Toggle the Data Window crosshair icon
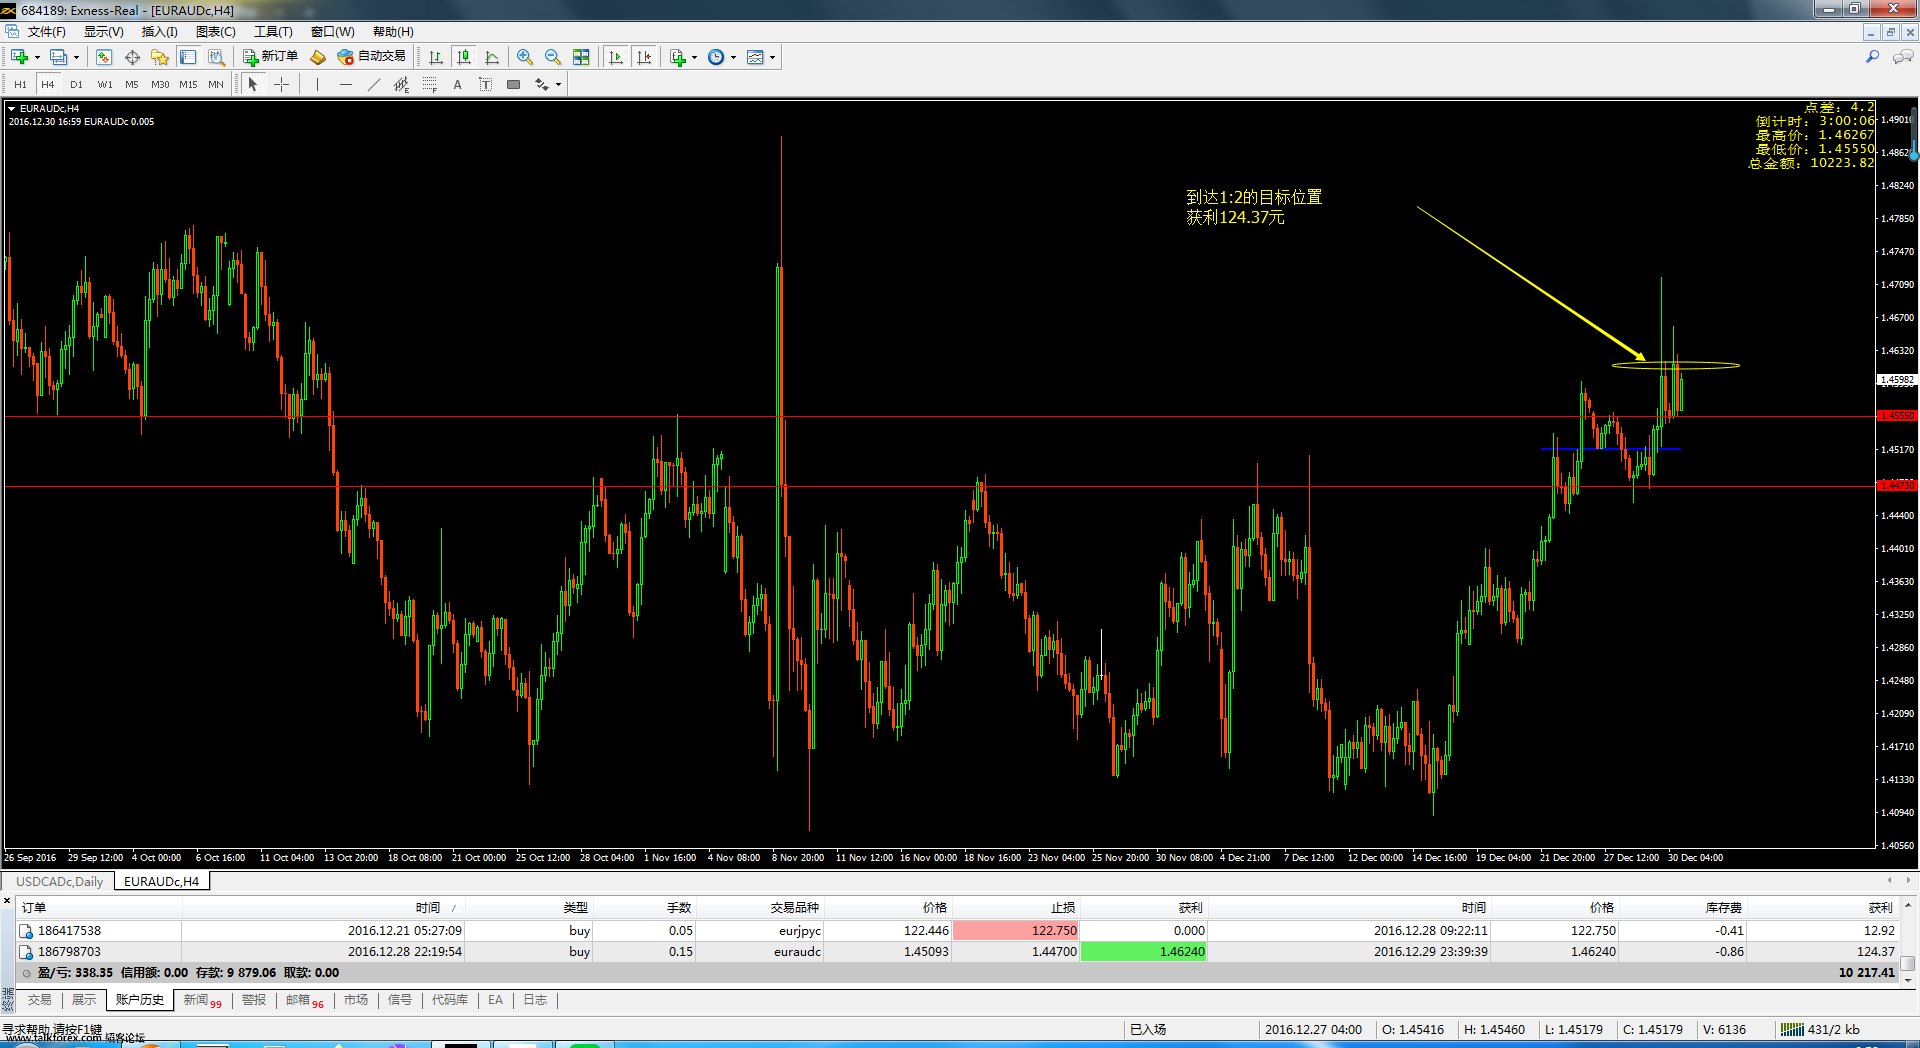The height and width of the screenshot is (1048, 1920). pyautogui.click(x=132, y=57)
